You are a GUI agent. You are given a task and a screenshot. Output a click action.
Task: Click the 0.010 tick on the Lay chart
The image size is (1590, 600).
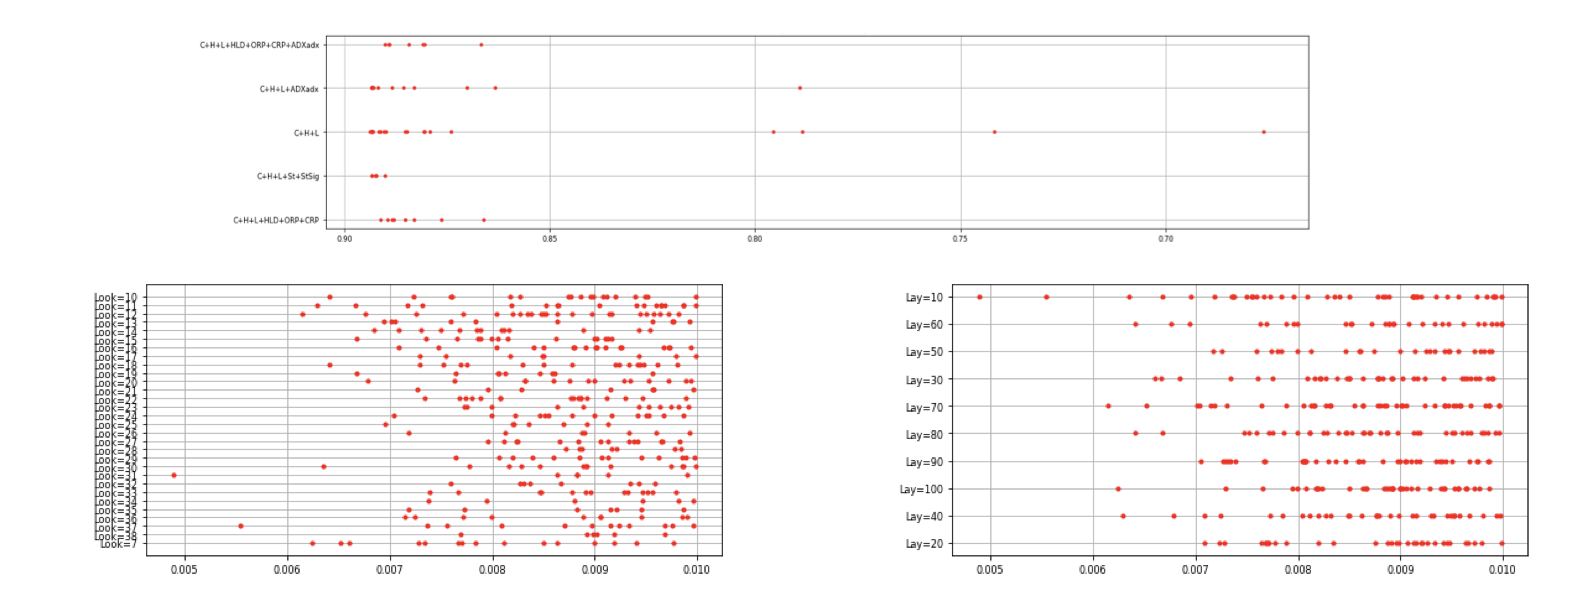click(1502, 570)
